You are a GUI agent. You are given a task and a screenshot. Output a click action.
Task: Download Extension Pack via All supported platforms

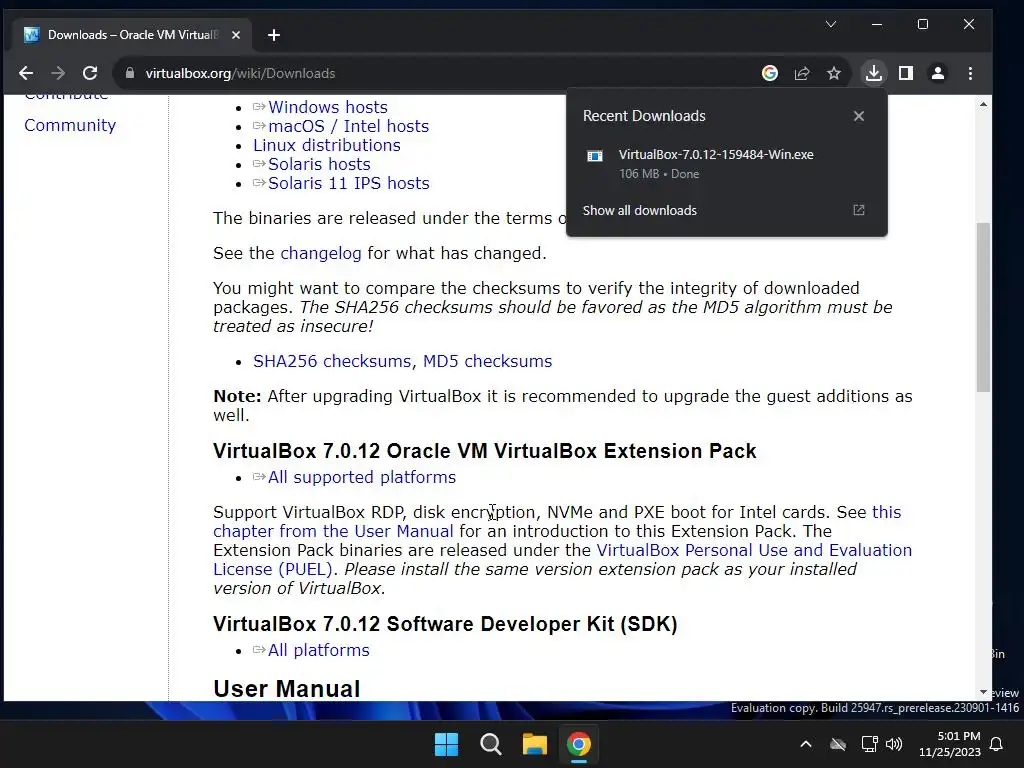362,477
